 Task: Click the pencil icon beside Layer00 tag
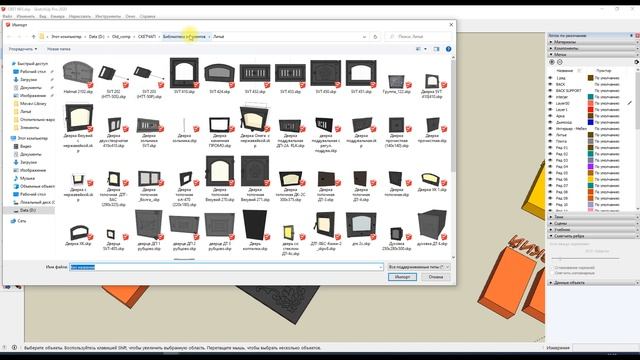[x=630, y=103]
